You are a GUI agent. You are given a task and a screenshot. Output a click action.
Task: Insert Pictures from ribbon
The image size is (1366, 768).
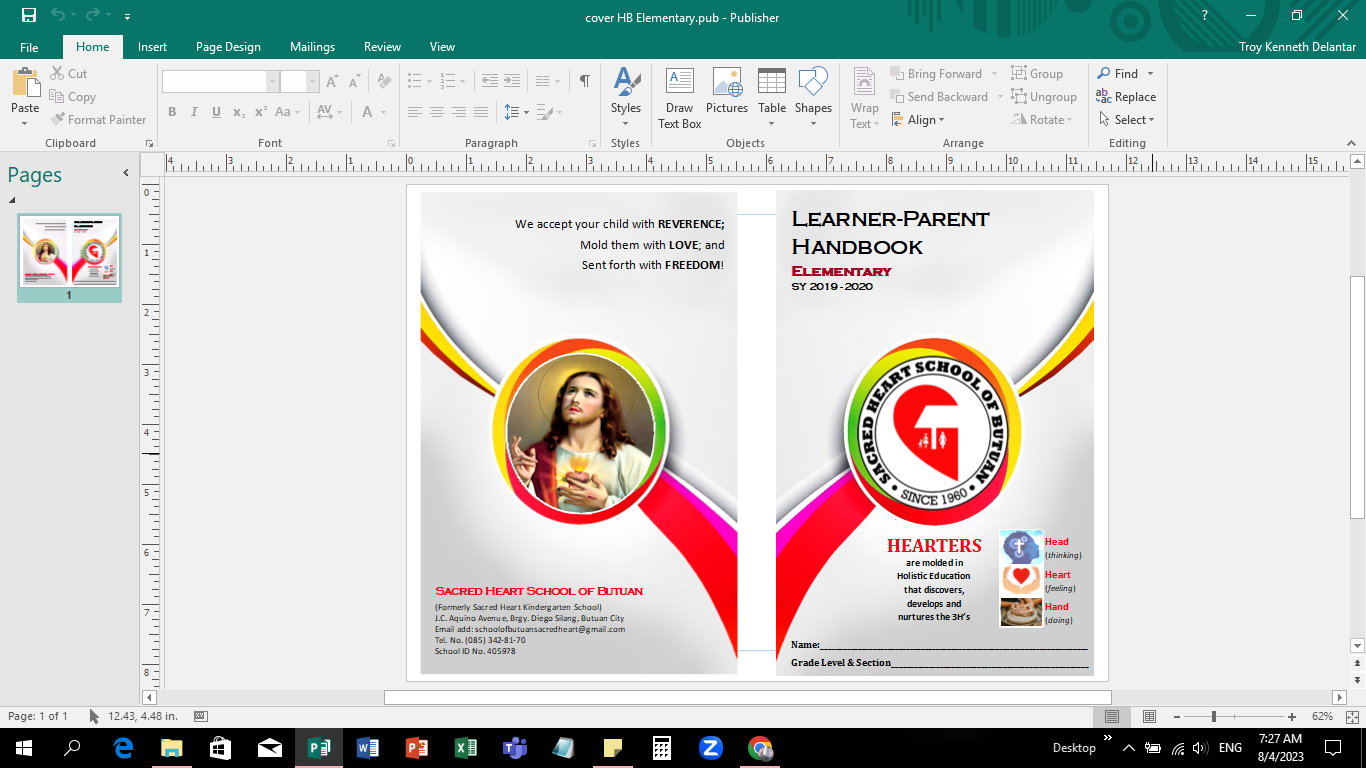click(727, 92)
